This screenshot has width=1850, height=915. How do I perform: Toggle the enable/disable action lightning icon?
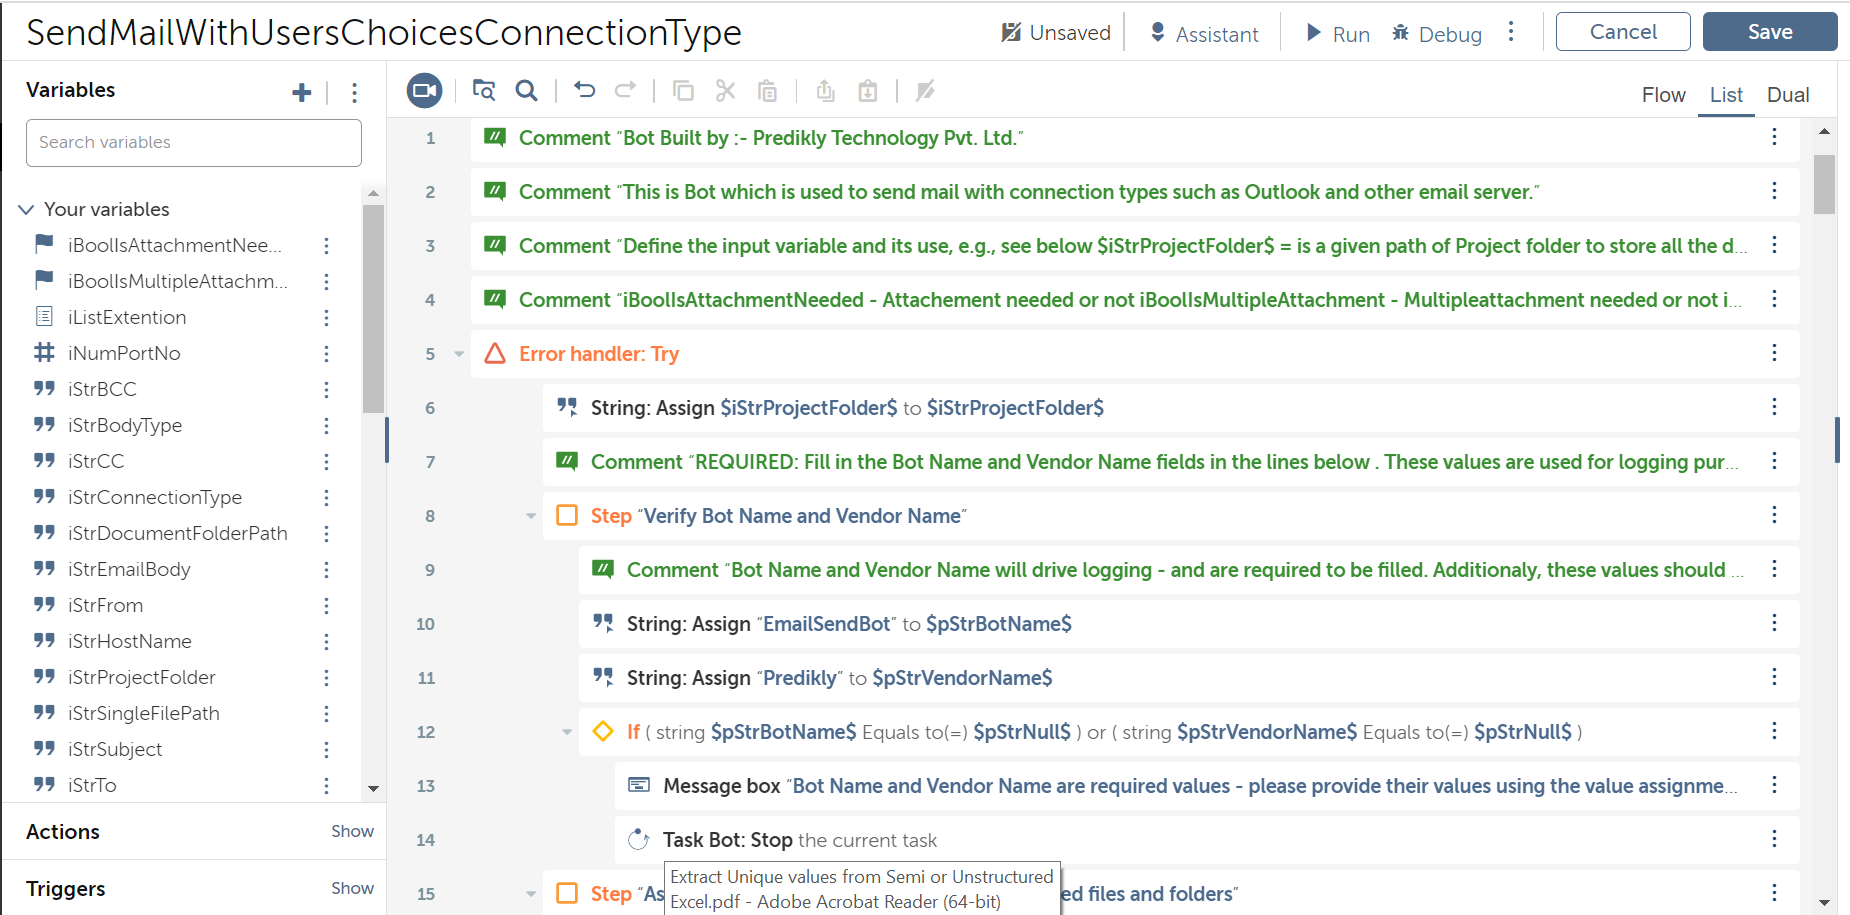click(x=925, y=91)
